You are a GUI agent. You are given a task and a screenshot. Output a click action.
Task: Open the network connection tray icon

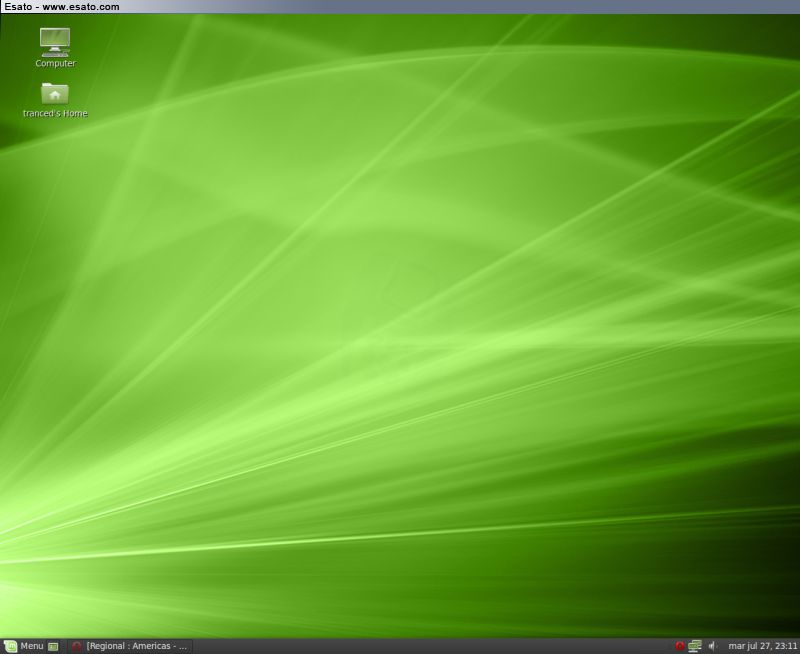pos(694,646)
